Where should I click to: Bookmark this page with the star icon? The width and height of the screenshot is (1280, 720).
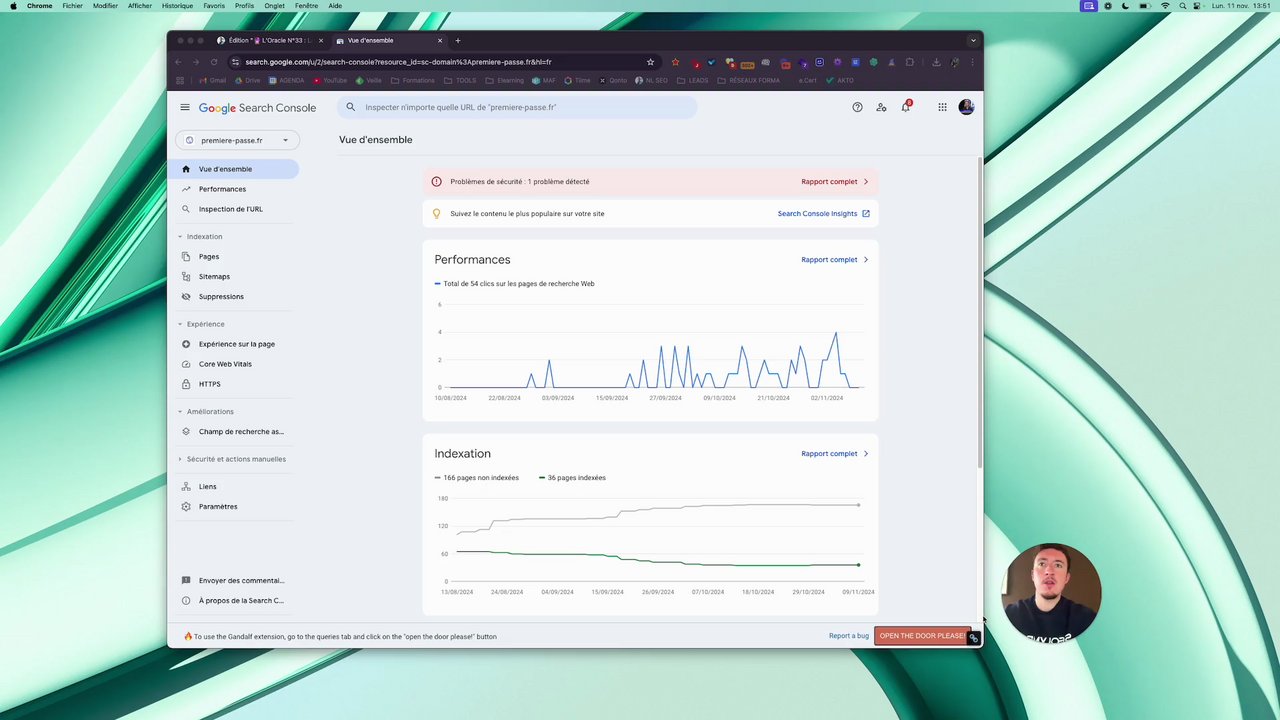[x=650, y=62]
